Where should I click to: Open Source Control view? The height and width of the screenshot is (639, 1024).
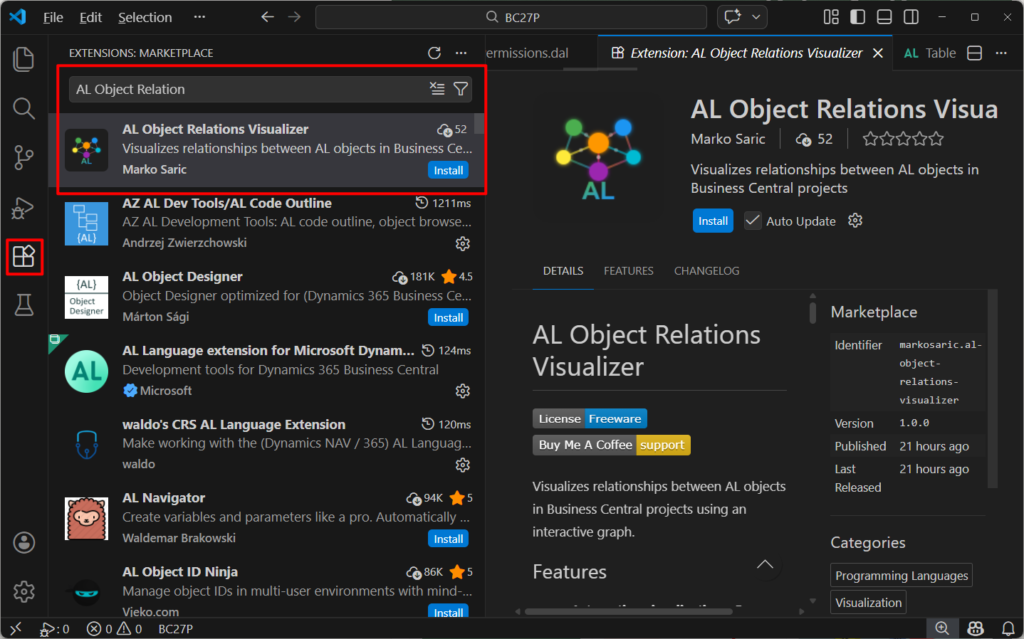coord(24,158)
